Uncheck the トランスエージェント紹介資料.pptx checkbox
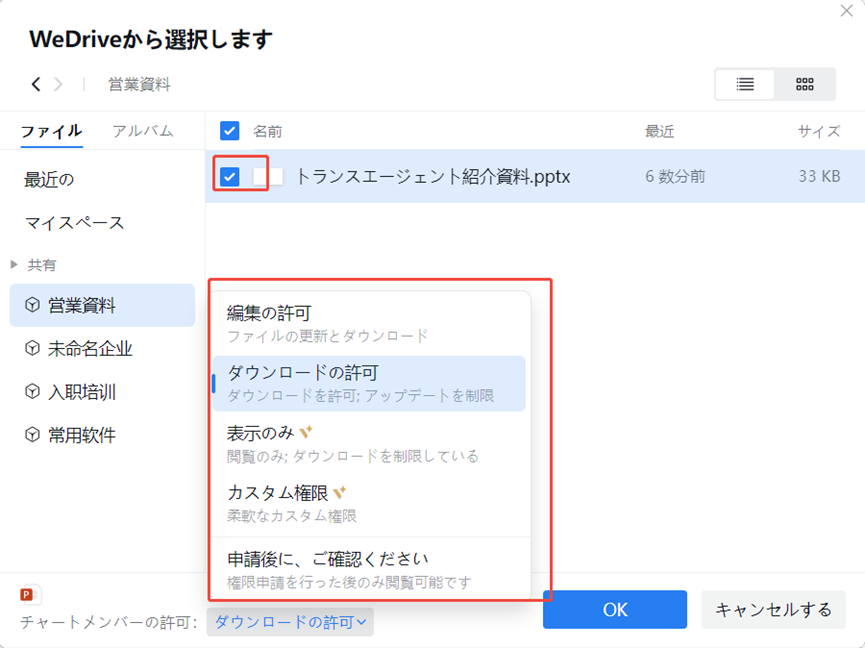 pyautogui.click(x=230, y=177)
